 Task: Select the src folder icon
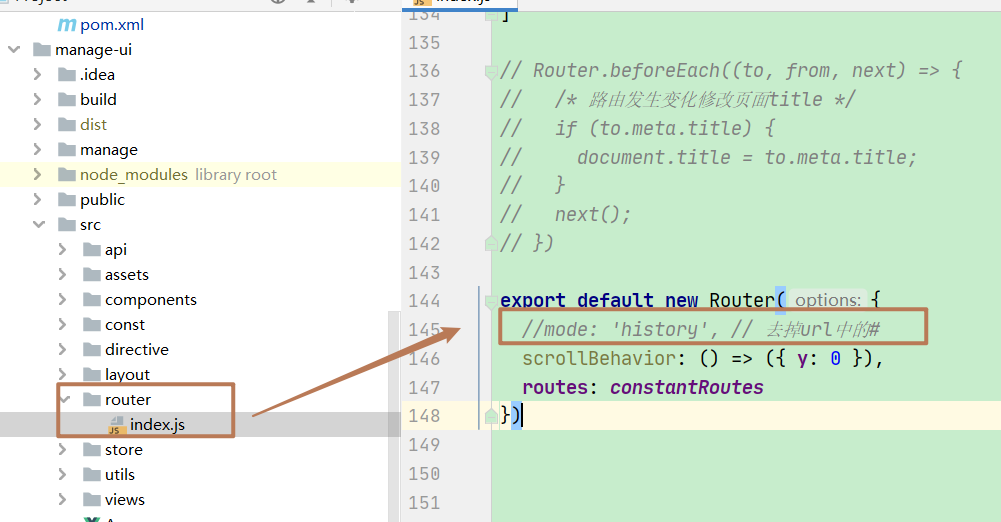[67, 225]
